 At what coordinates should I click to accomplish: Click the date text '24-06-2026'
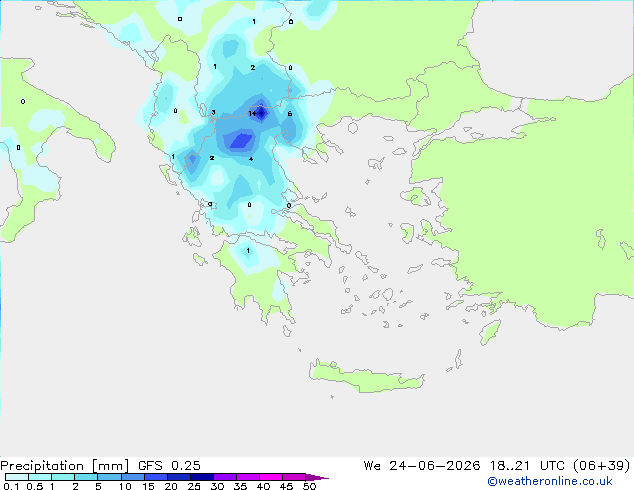click(x=435, y=466)
